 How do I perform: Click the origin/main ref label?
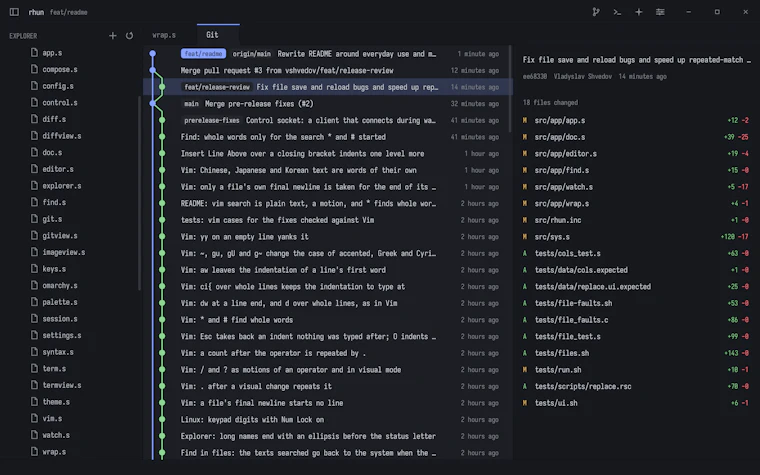(252, 54)
